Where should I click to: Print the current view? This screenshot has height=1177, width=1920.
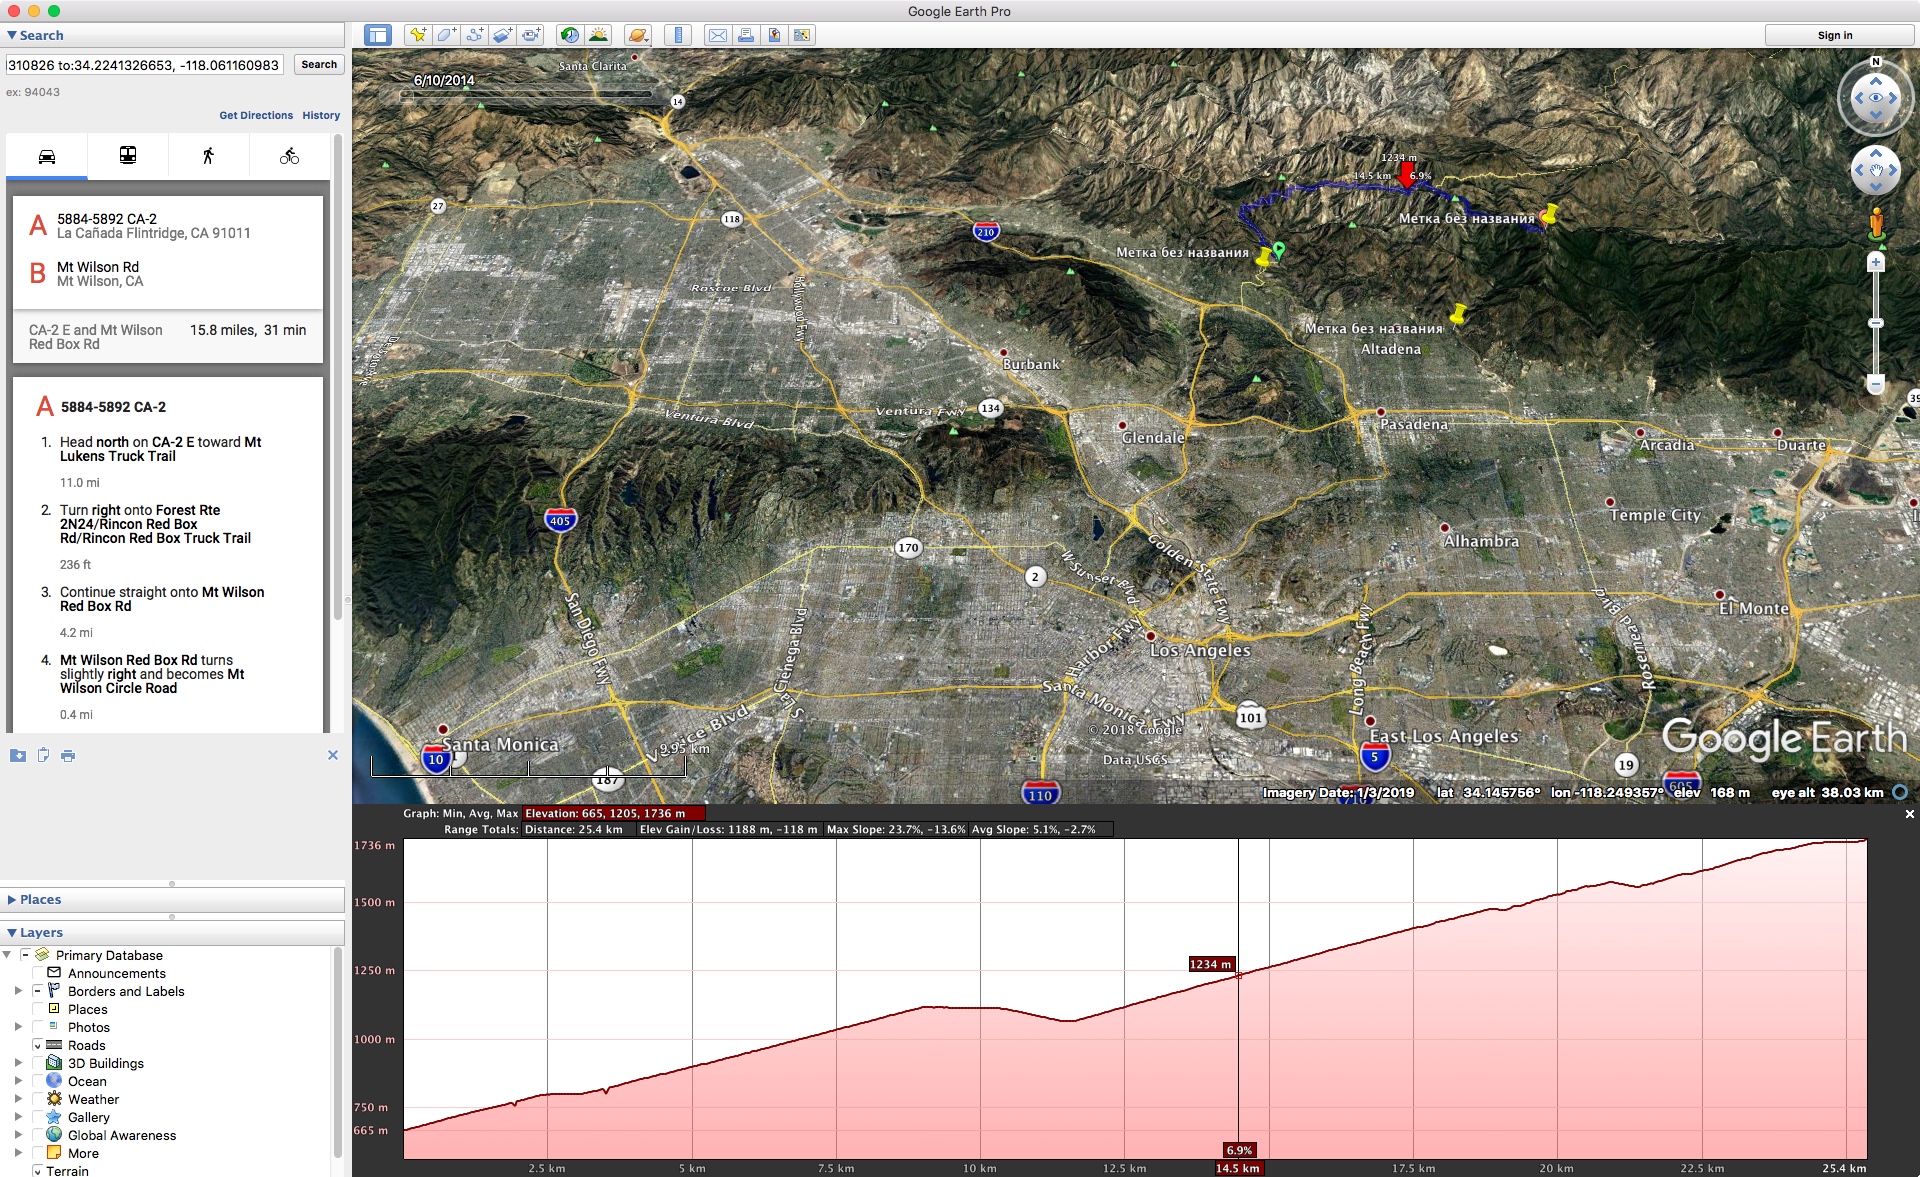pos(745,35)
